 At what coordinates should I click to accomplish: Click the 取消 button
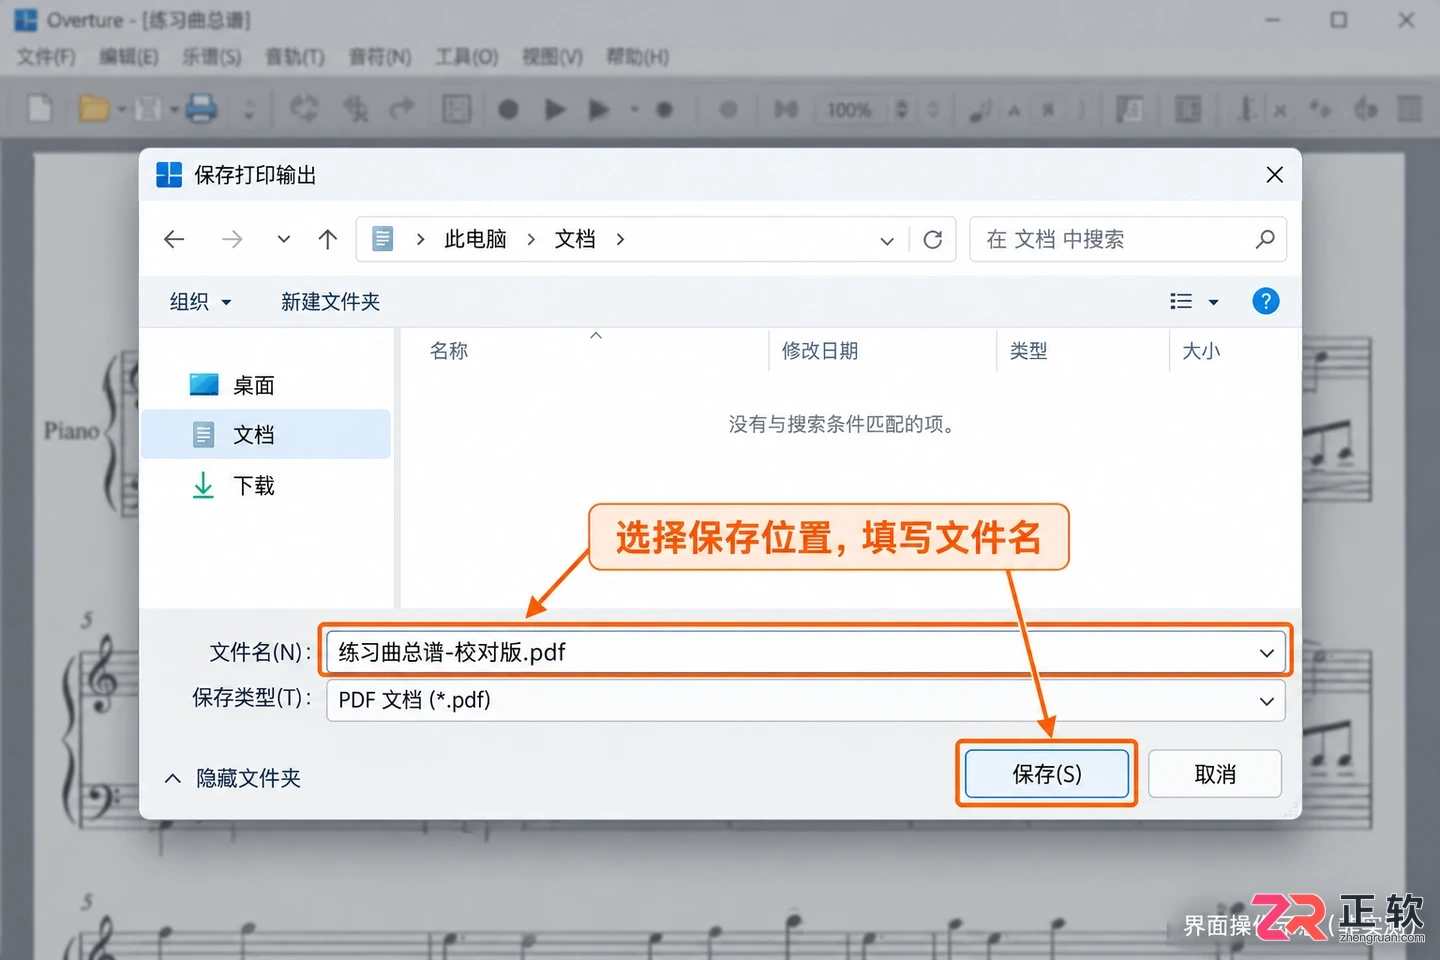(1215, 774)
